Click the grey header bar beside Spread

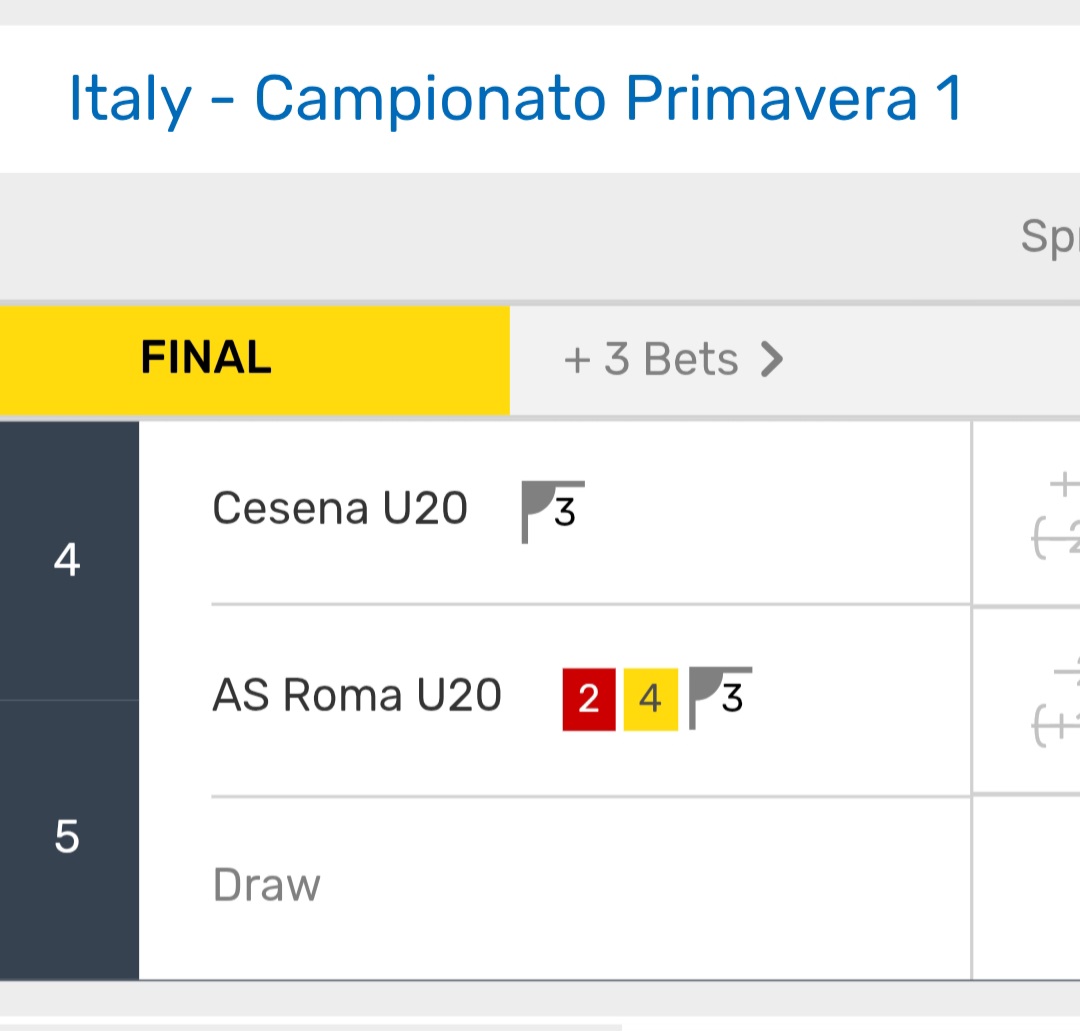click(x=500, y=238)
